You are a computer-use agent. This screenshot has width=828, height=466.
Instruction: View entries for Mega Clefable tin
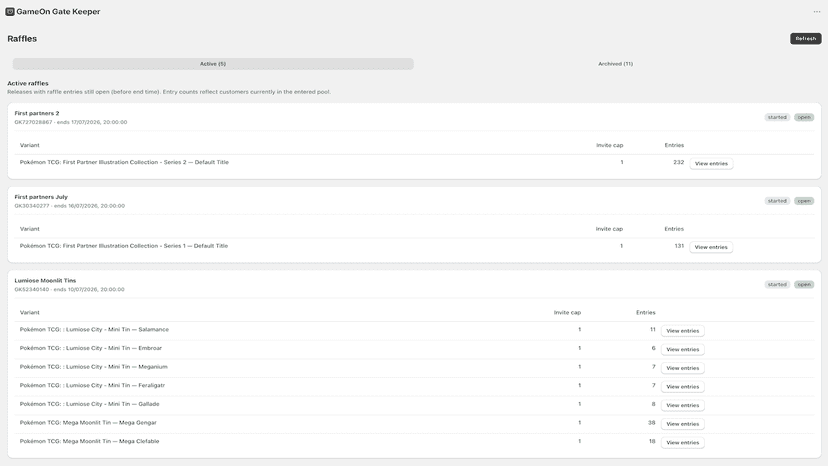[682, 442]
